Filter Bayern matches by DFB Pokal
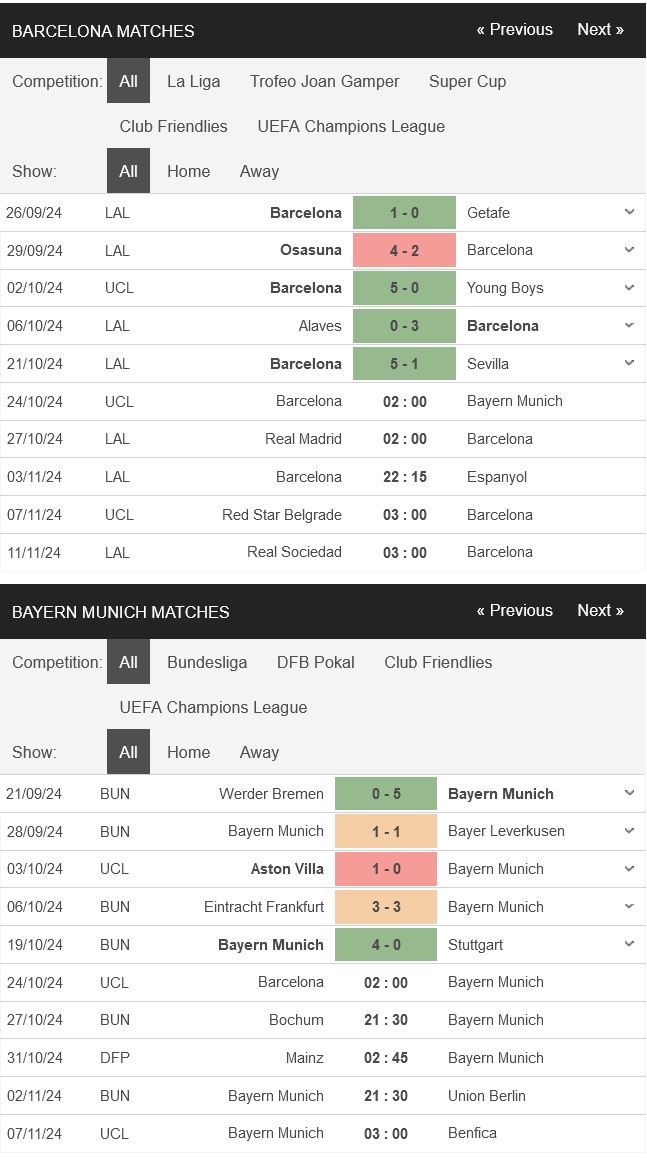The height and width of the screenshot is (1158, 647). coord(315,662)
